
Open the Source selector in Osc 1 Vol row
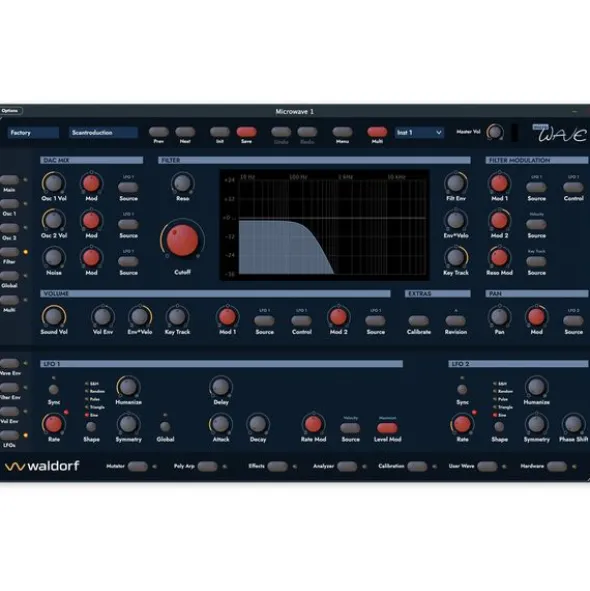point(128,187)
